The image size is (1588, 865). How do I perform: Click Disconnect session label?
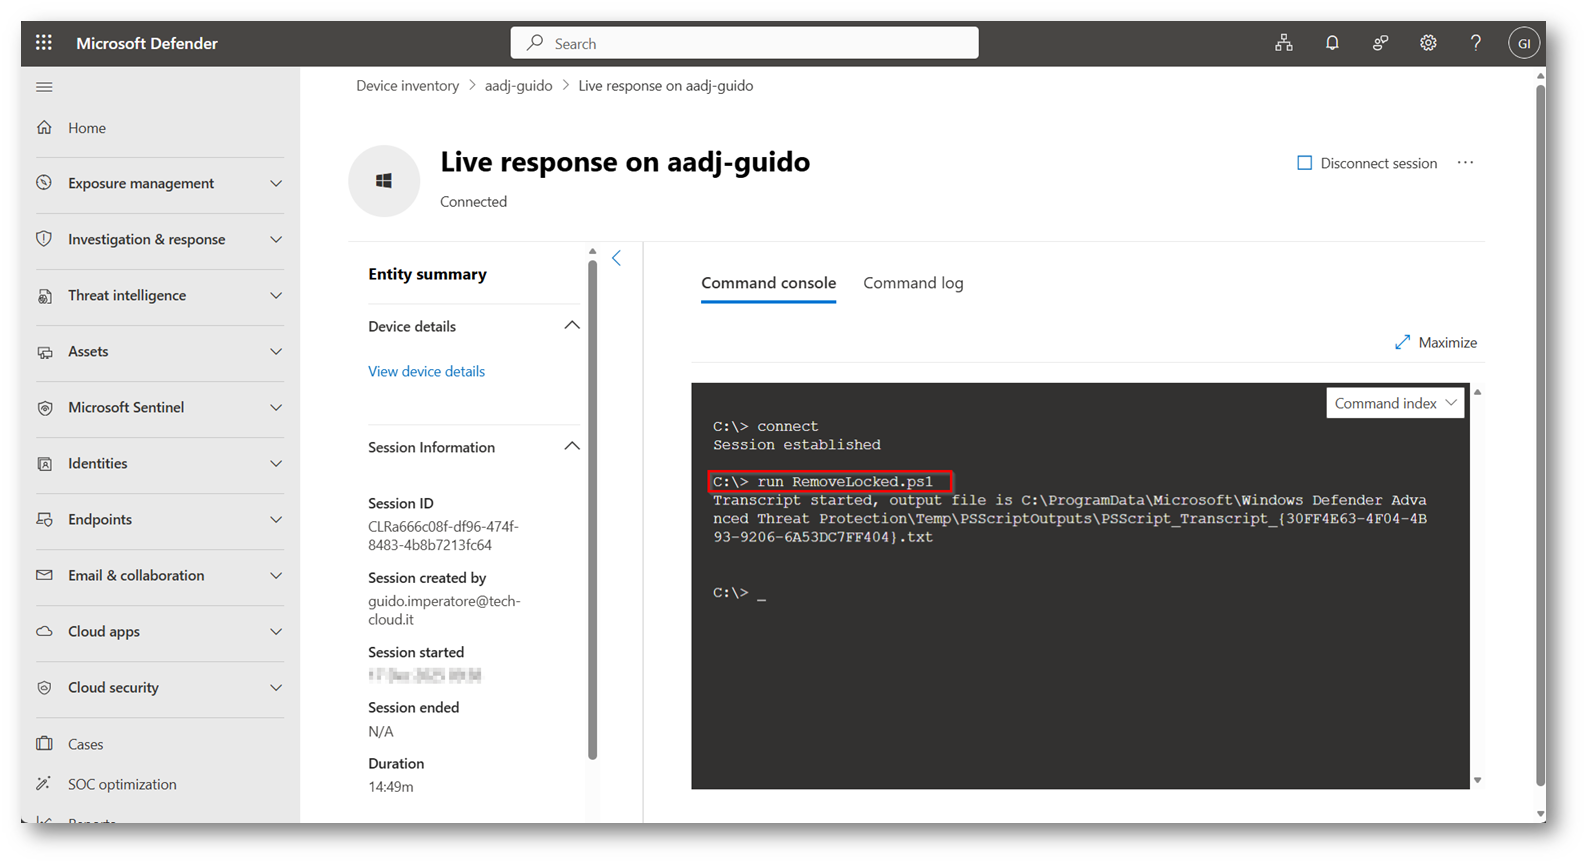pos(1378,163)
